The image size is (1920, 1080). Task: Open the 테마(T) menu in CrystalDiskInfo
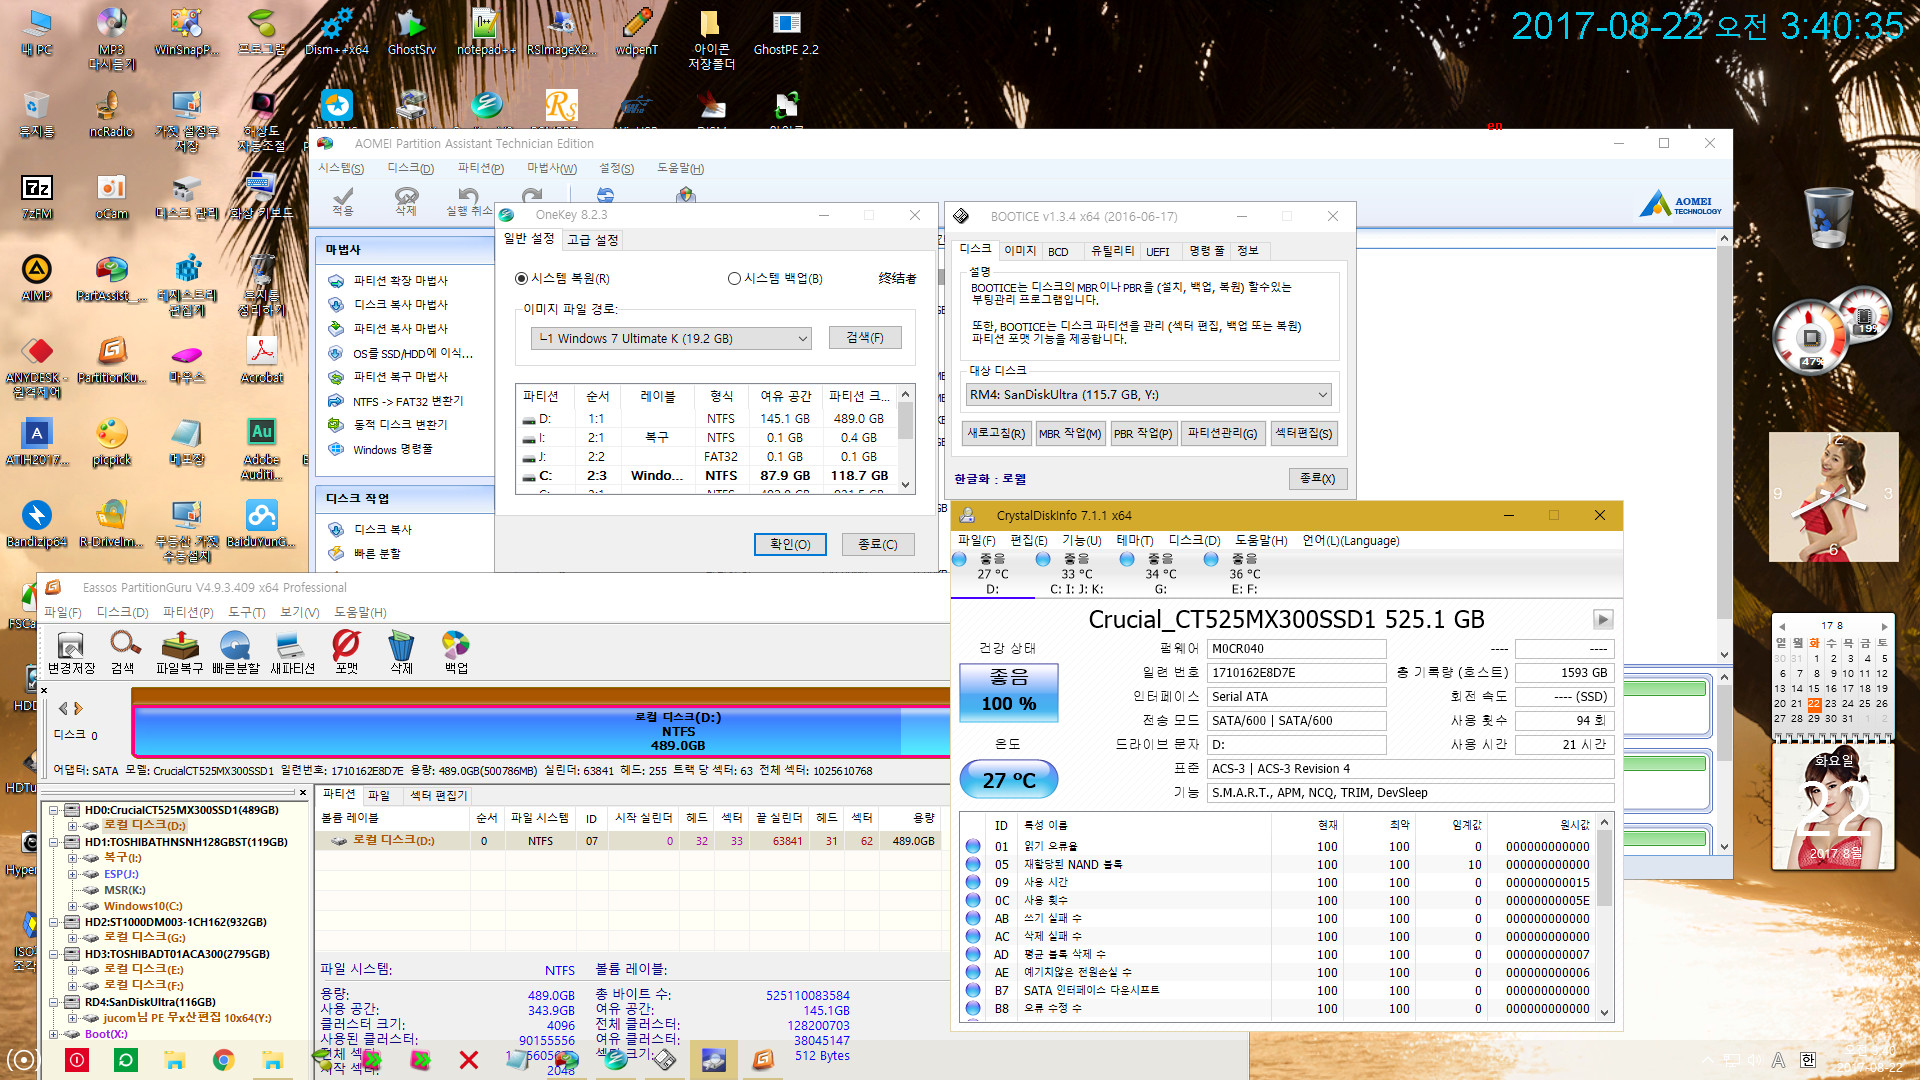click(x=1134, y=541)
